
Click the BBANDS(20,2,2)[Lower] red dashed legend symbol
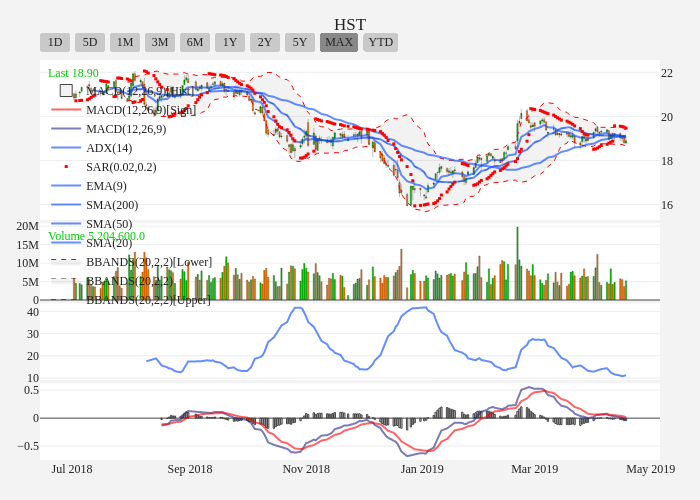(x=66, y=262)
